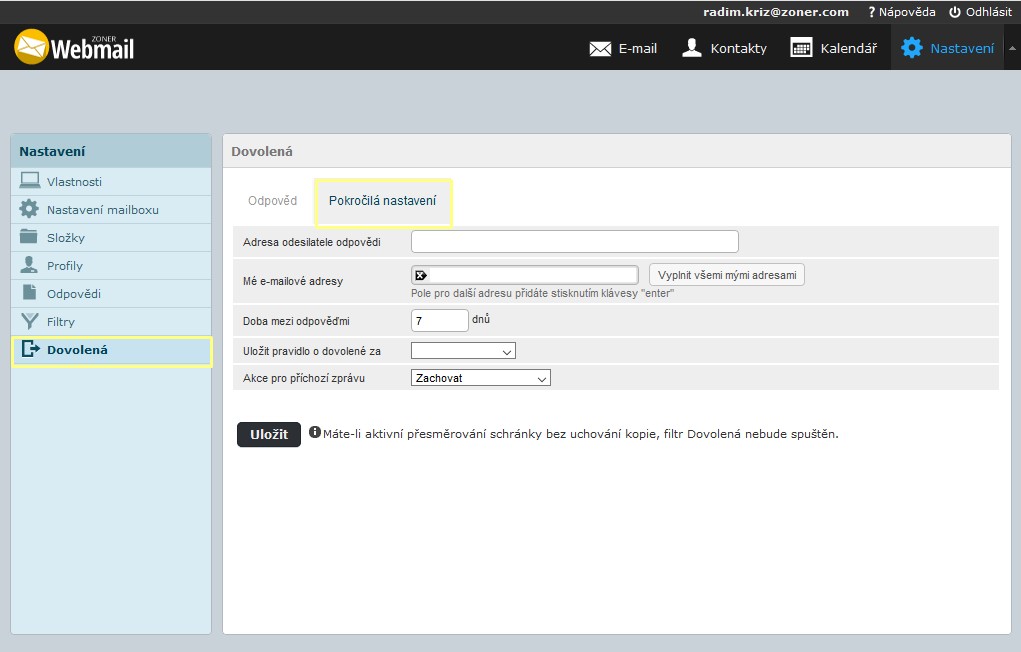This screenshot has height=652, width=1021.
Task: Open Kalendář via calendar icon
Action: click(x=801, y=48)
